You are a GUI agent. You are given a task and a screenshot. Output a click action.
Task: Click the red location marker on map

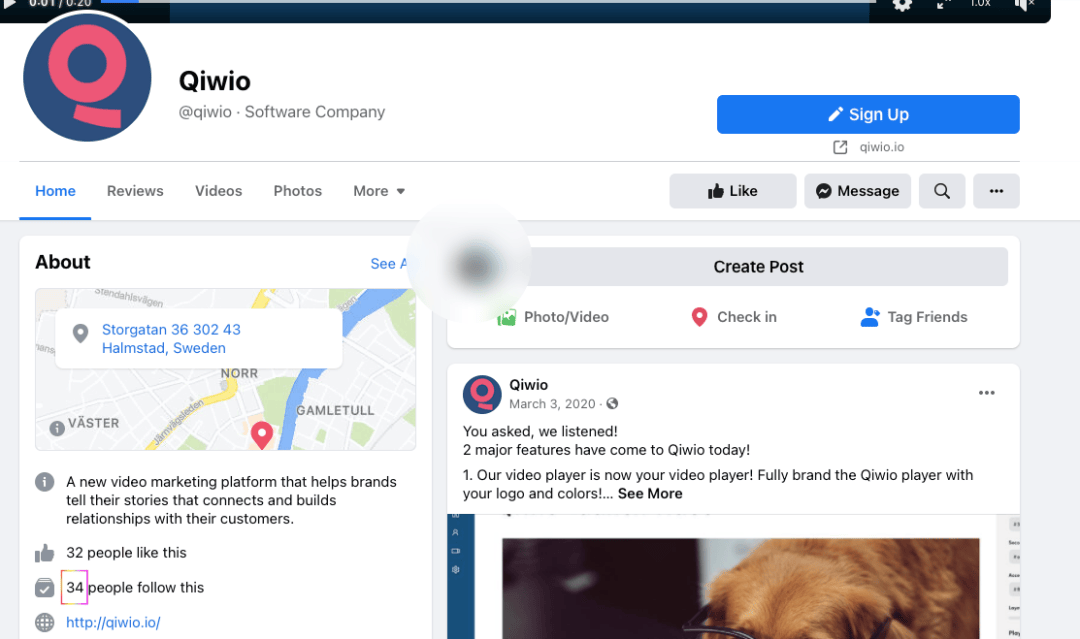coord(262,436)
